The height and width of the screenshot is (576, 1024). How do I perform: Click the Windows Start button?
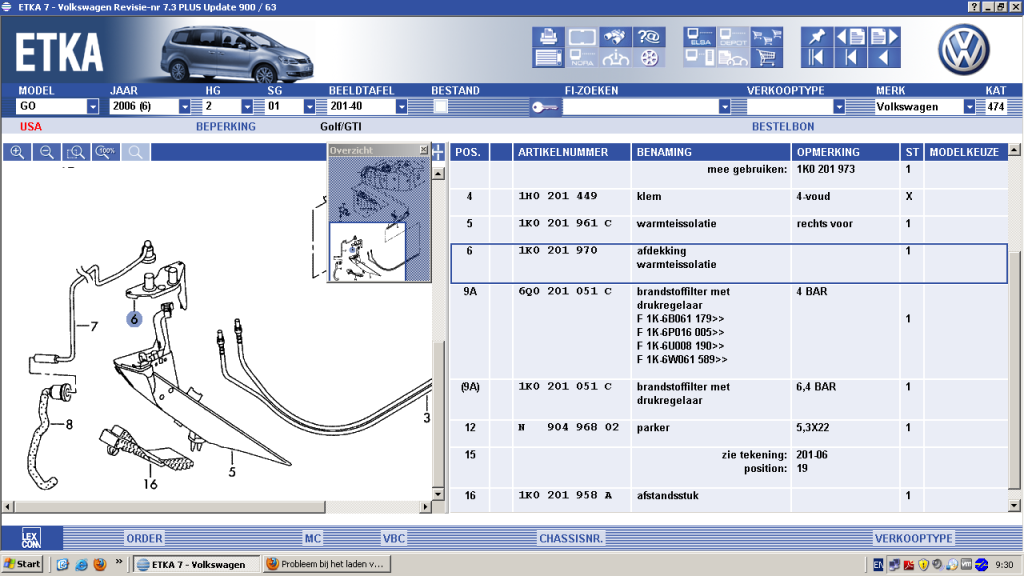(x=23, y=564)
